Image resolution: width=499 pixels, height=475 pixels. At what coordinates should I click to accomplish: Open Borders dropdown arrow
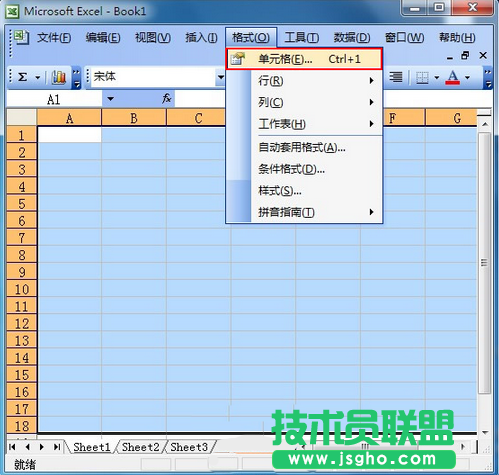[437, 78]
